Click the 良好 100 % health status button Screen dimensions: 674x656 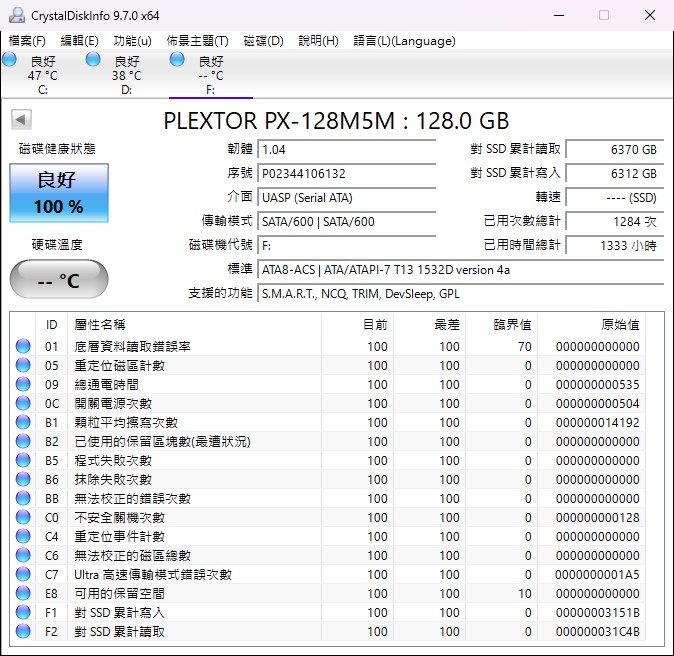tap(59, 193)
